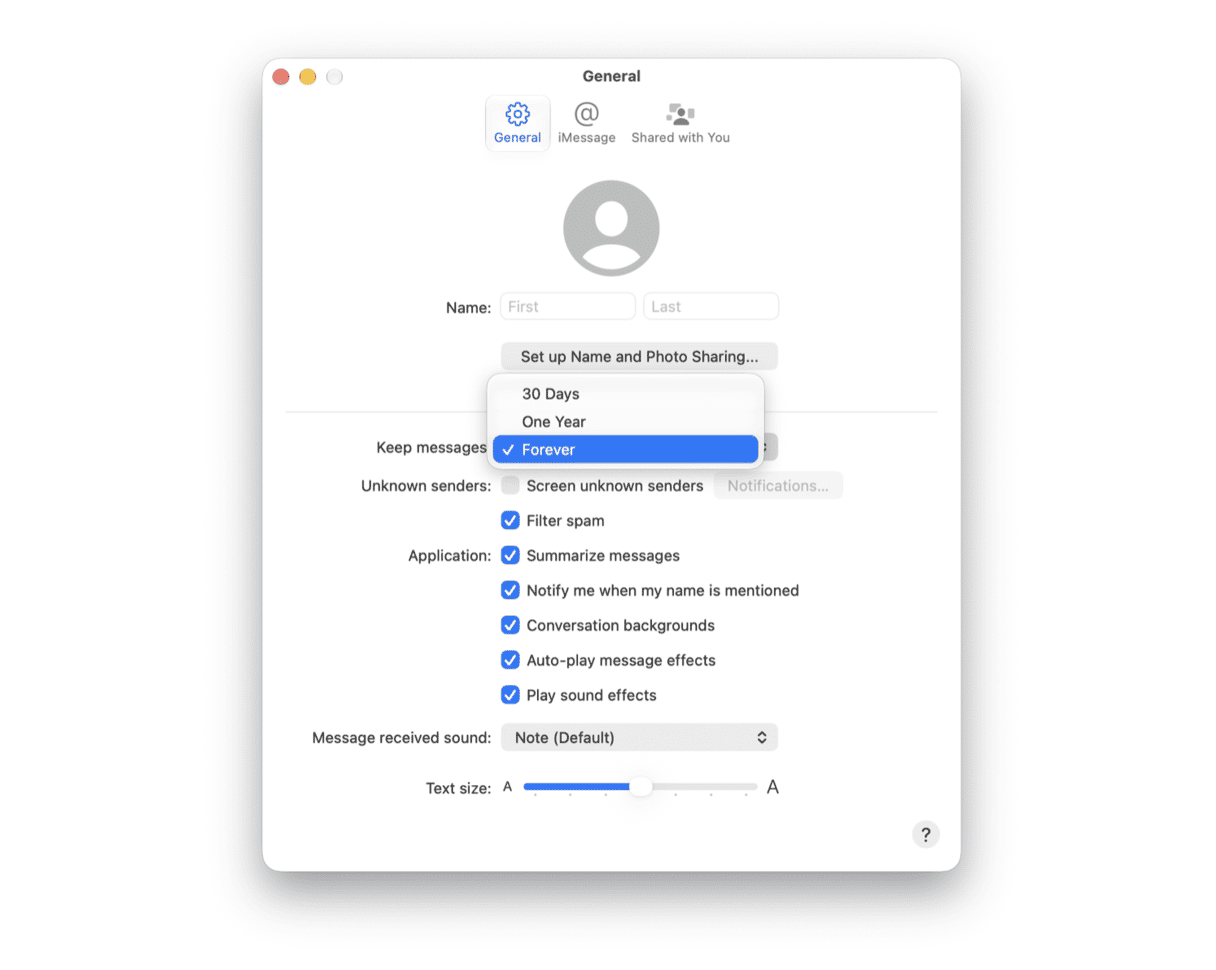Viewport: 1216px width, 970px height.
Task: Click the Text size slider handle
Action: tap(641, 787)
